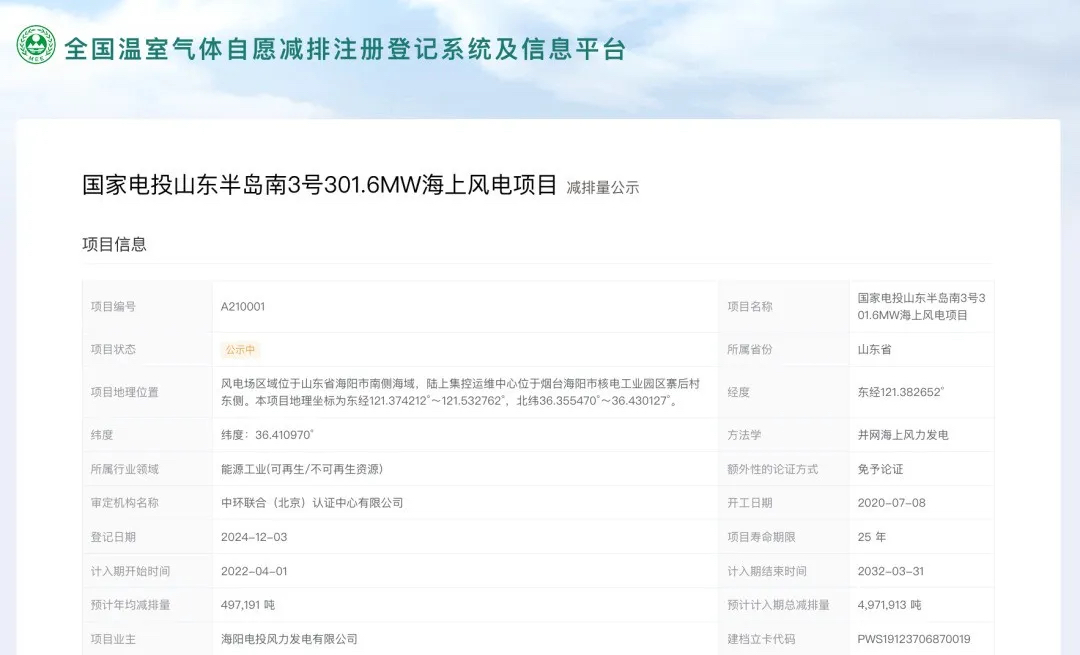Click the 项目名称 field label
Viewport: 1080px width, 655px height.
coord(750,306)
